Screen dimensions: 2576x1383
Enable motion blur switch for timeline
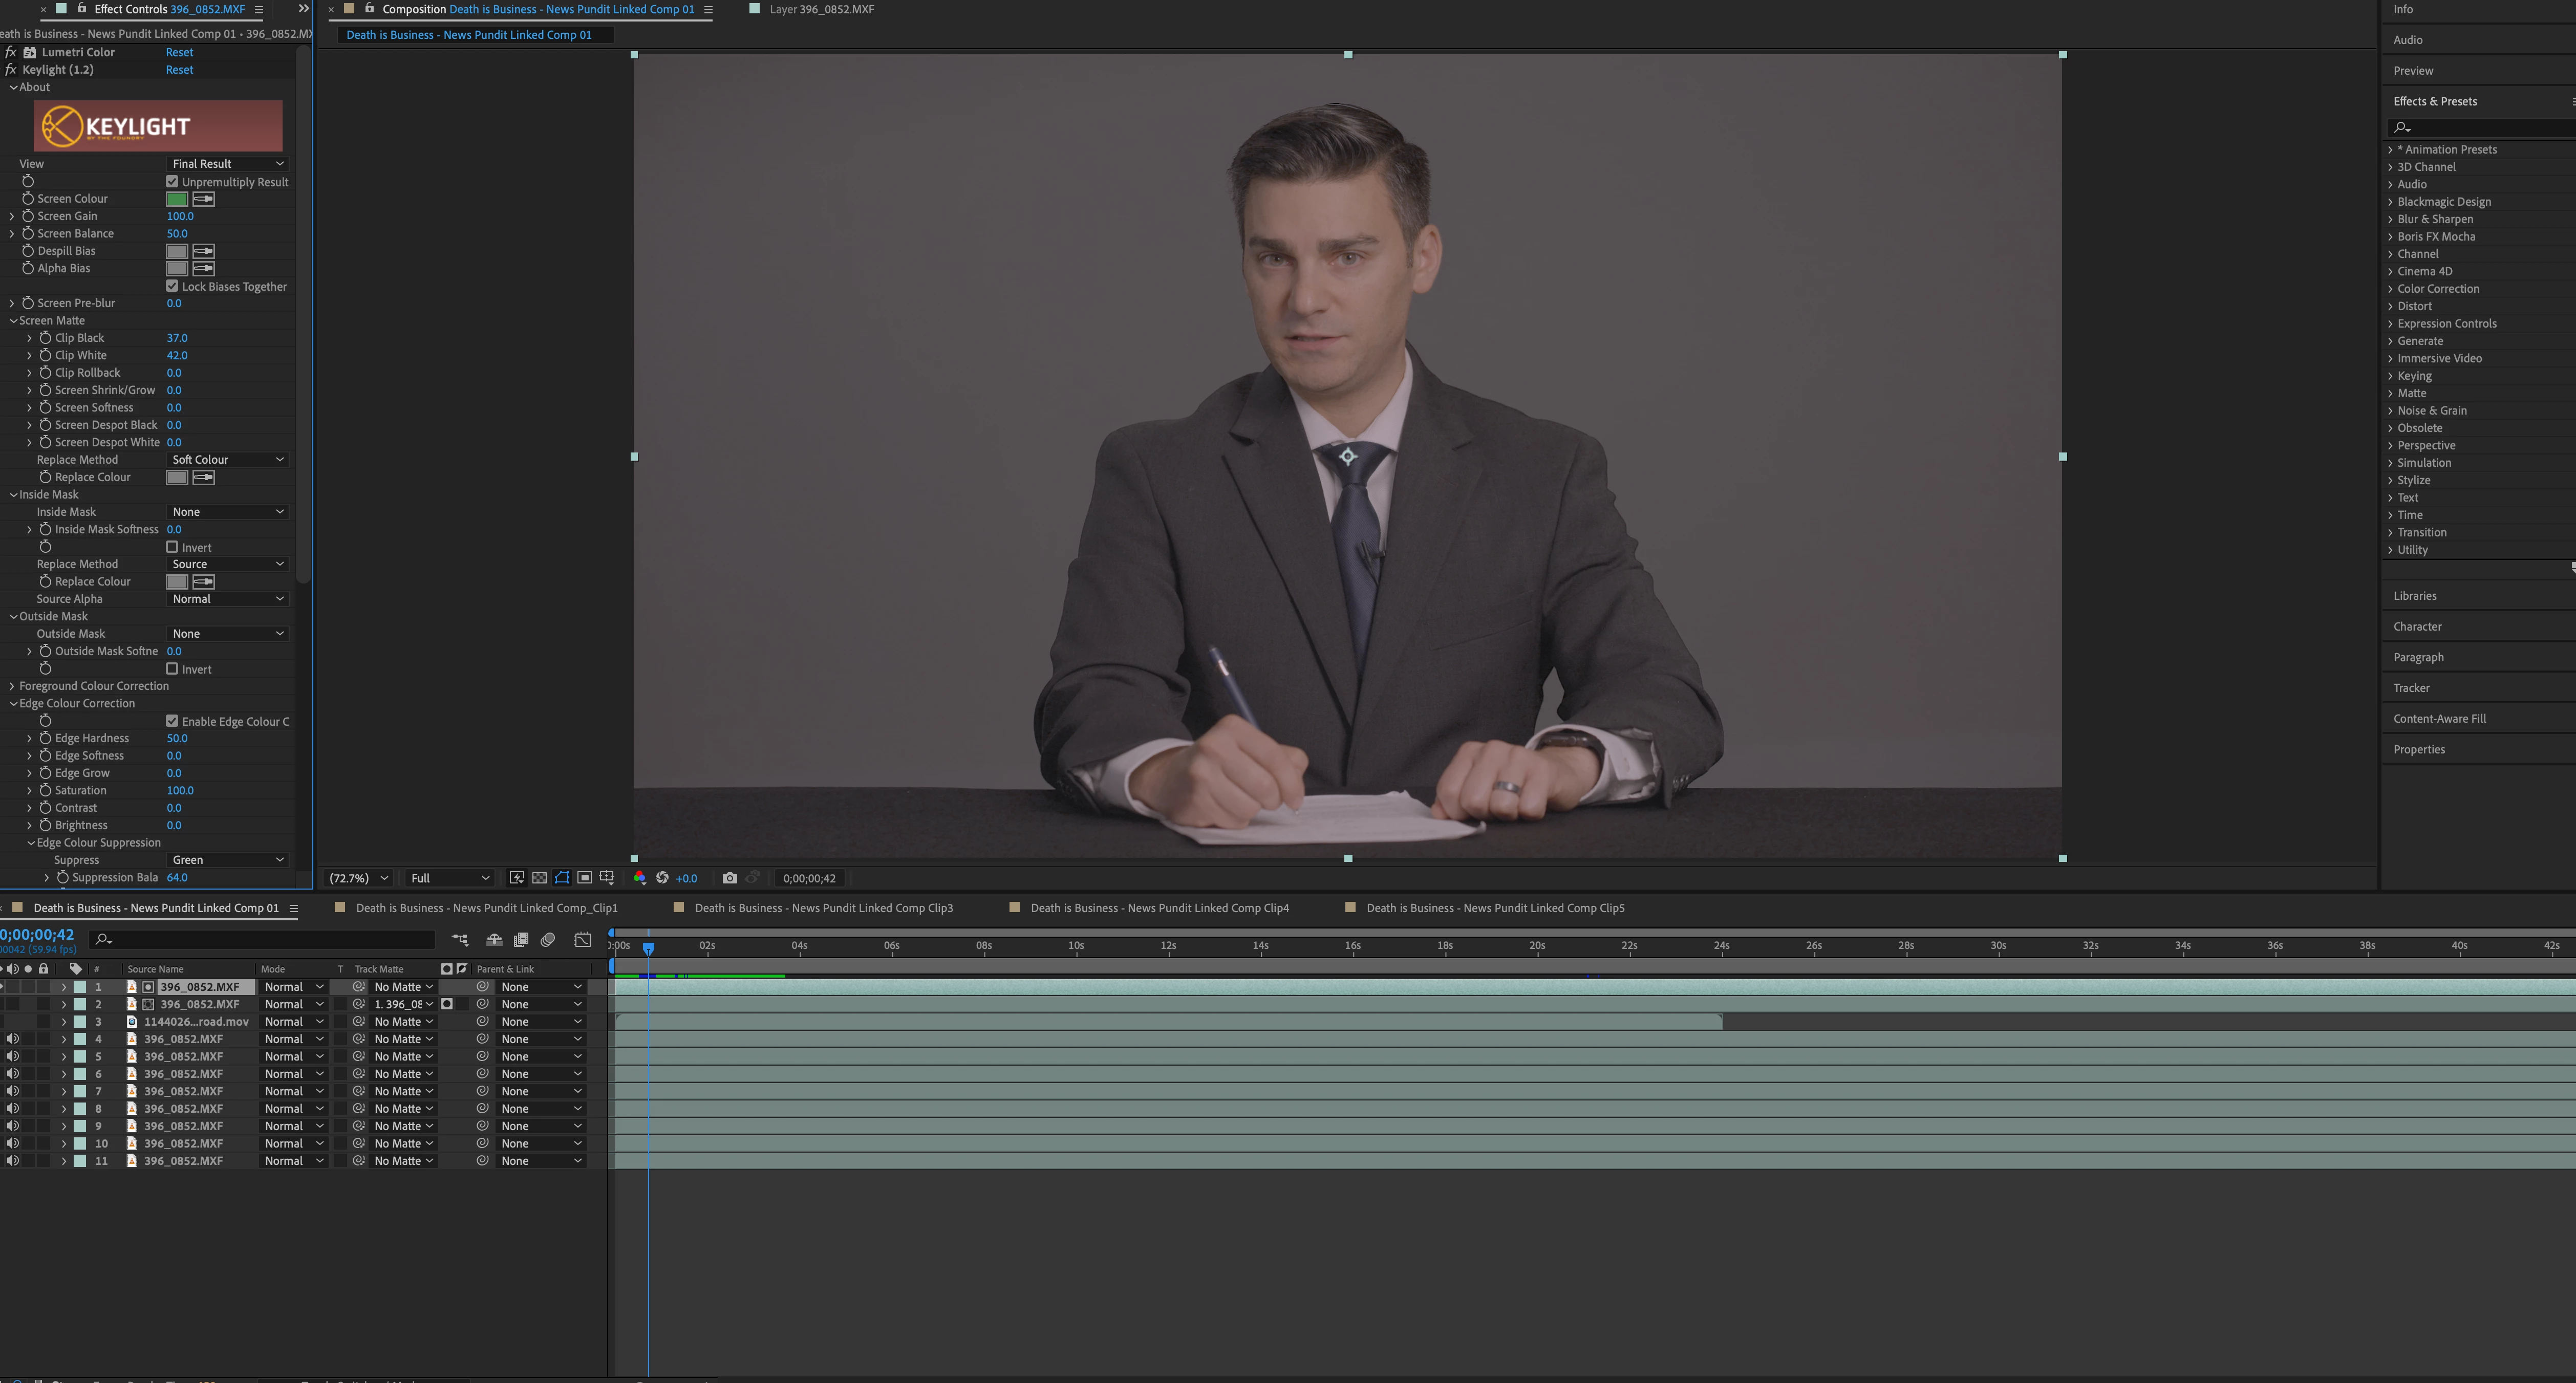click(x=548, y=939)
